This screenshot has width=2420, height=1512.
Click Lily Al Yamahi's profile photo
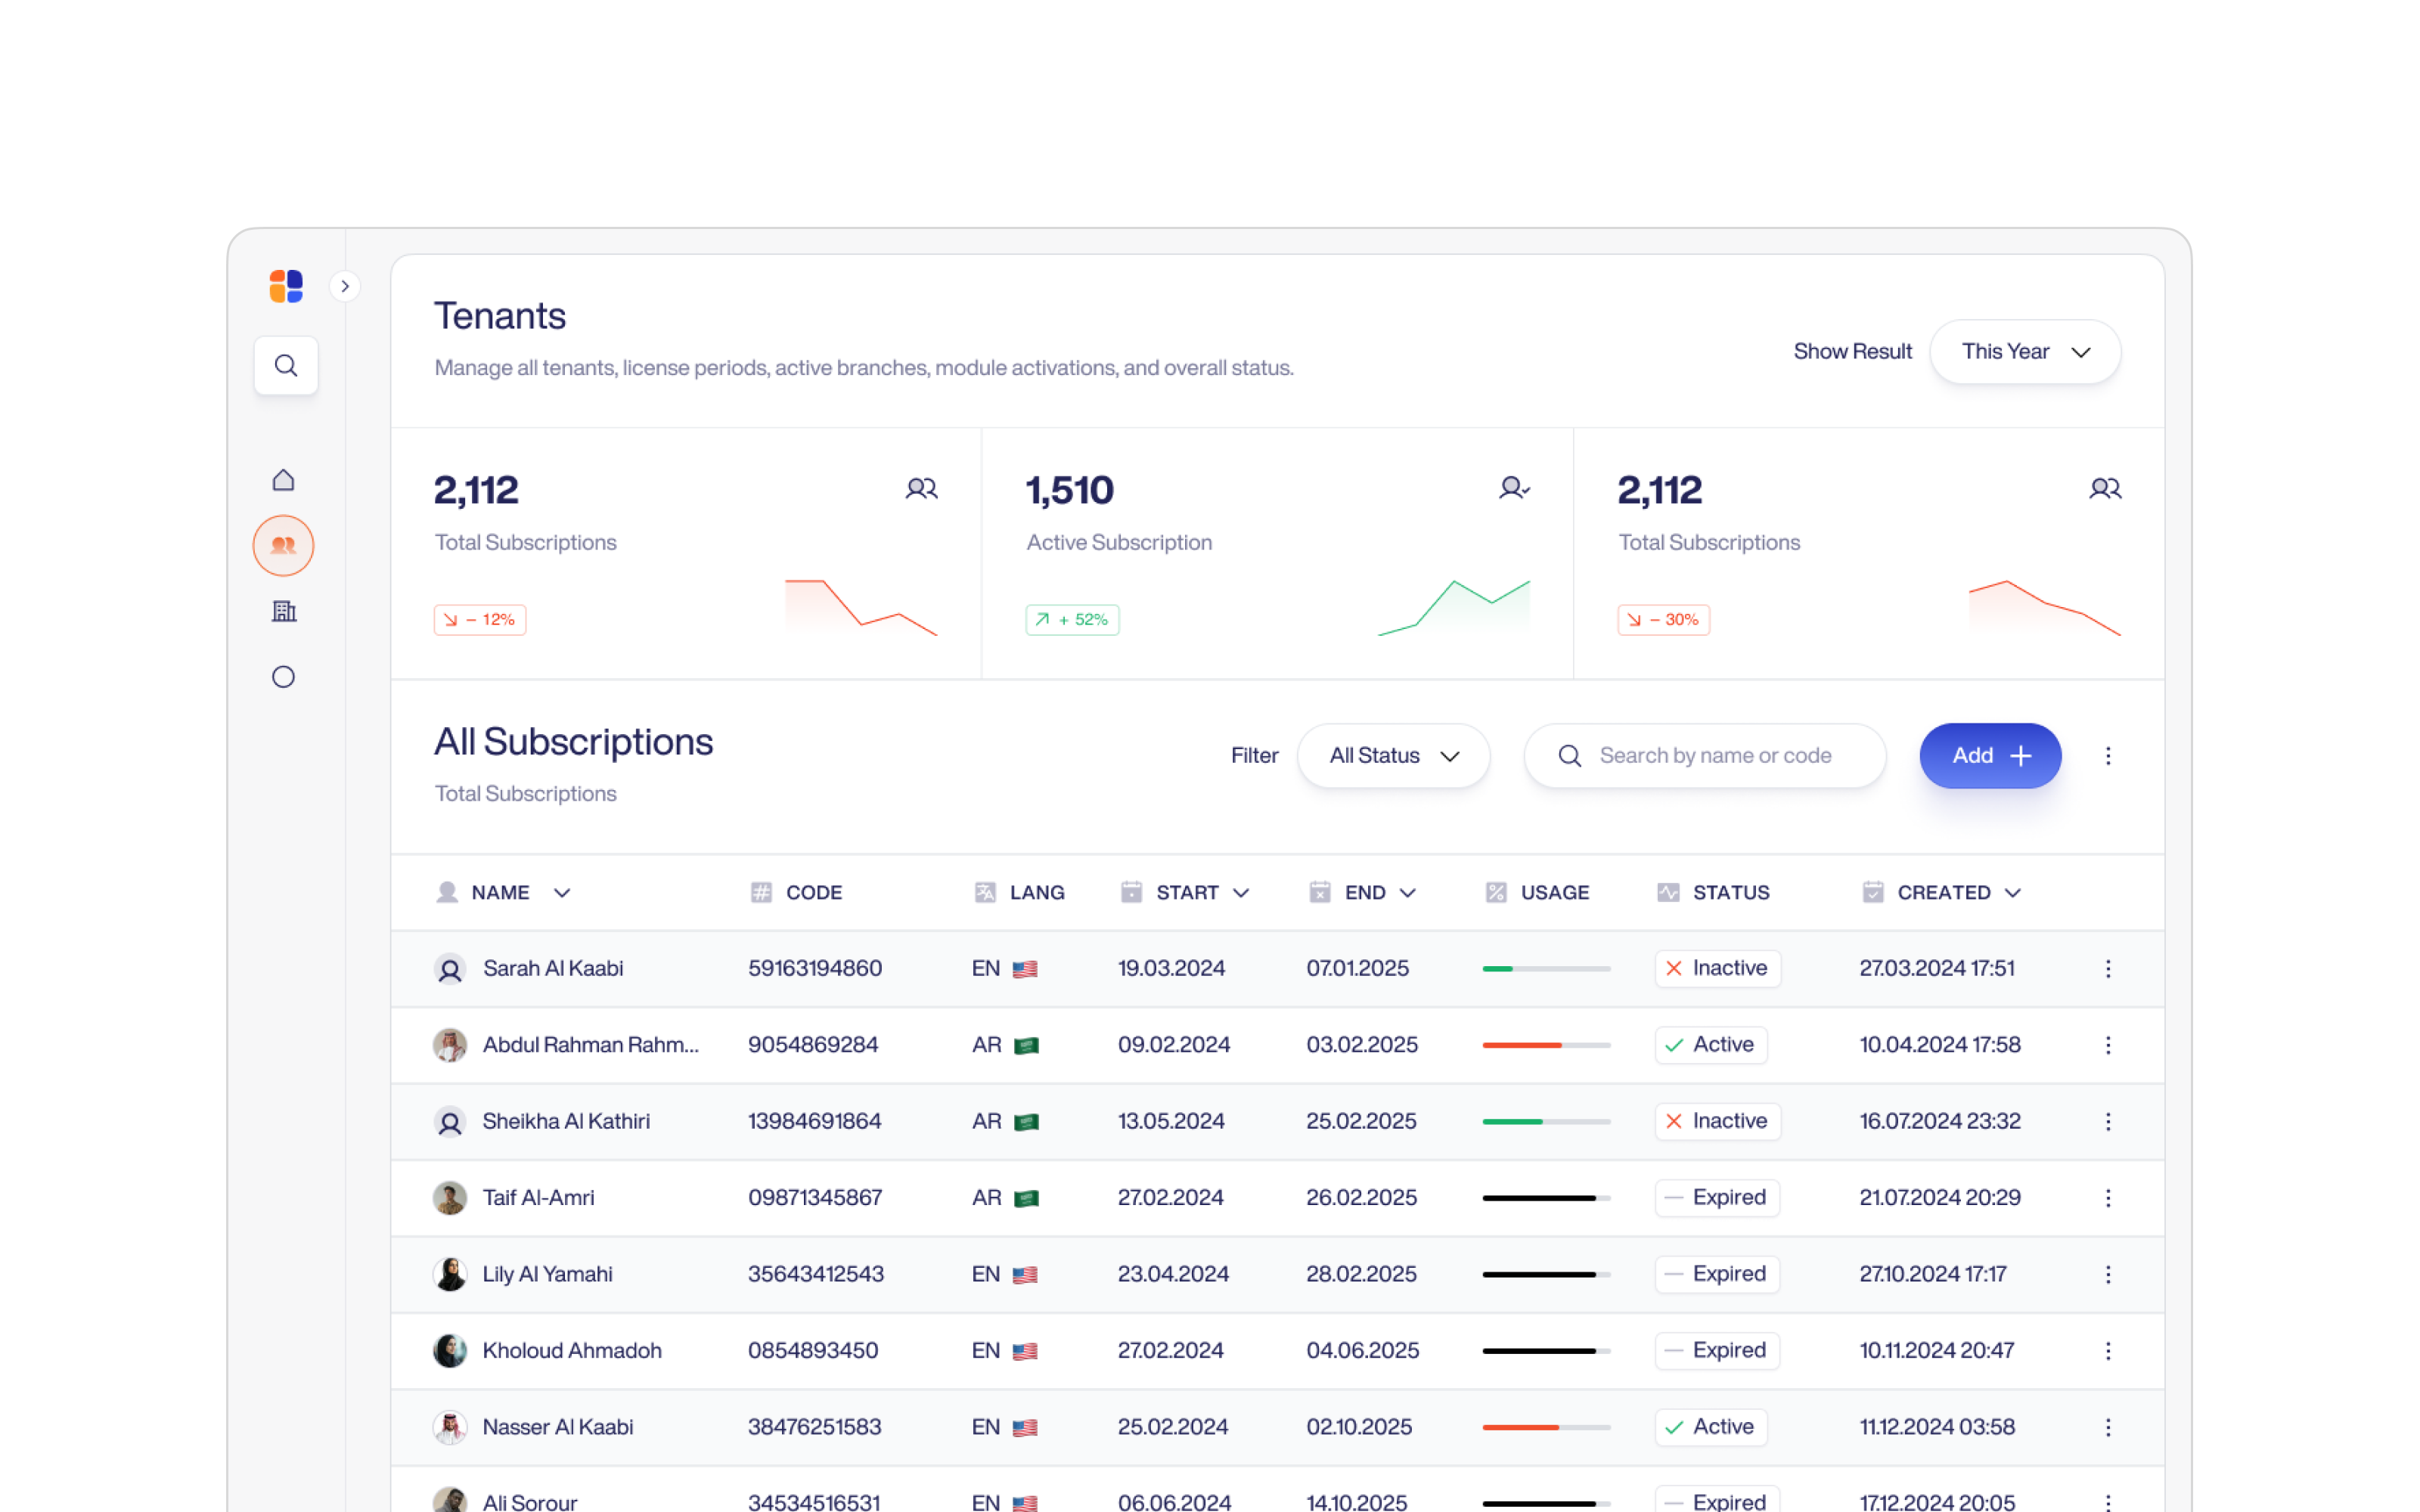click(x=450, y=1275)
